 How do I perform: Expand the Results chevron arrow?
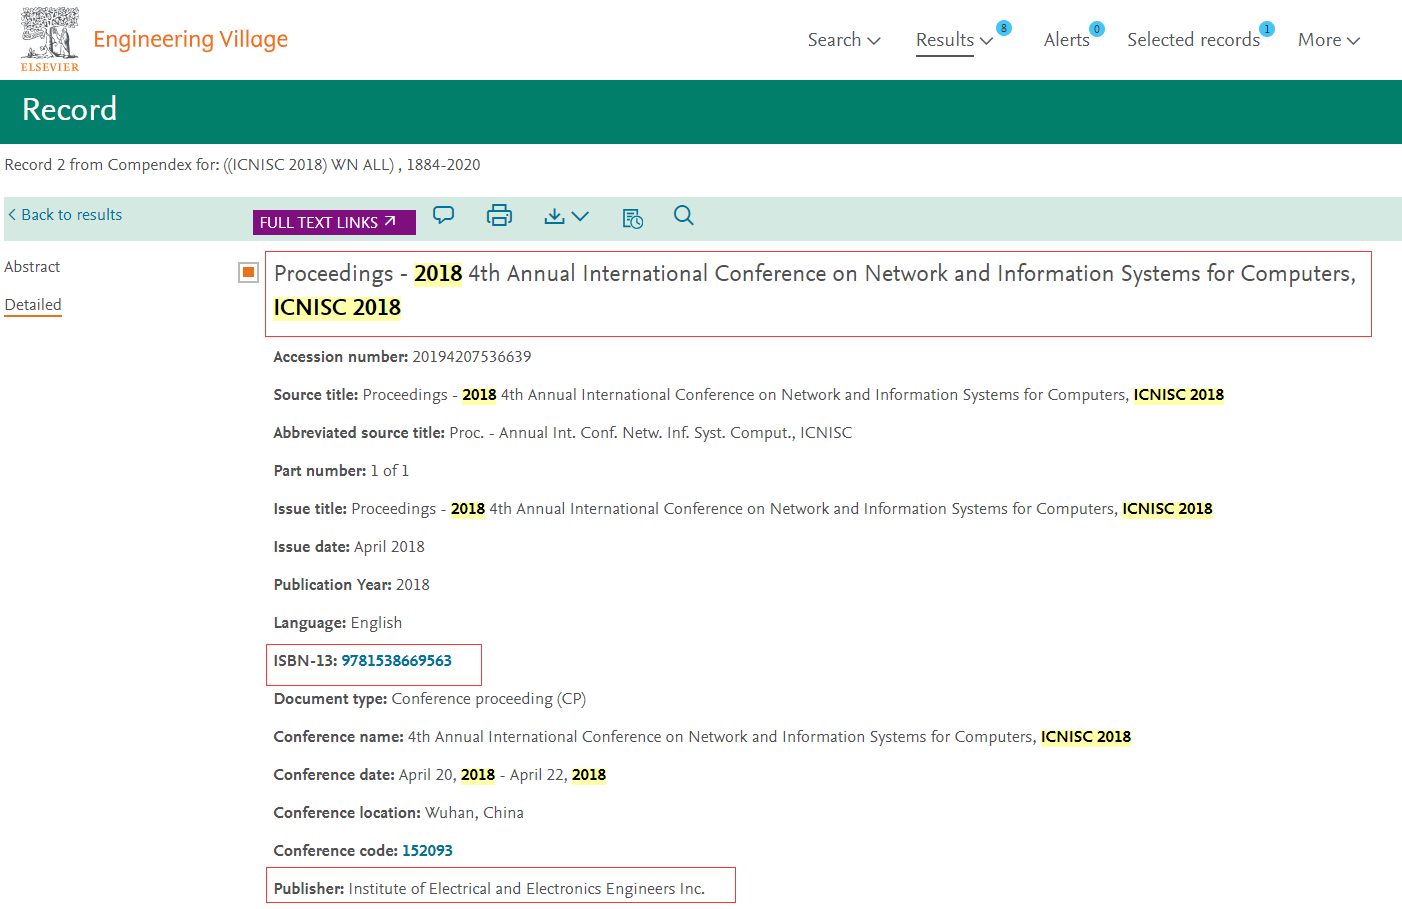[x=986, y=41]
